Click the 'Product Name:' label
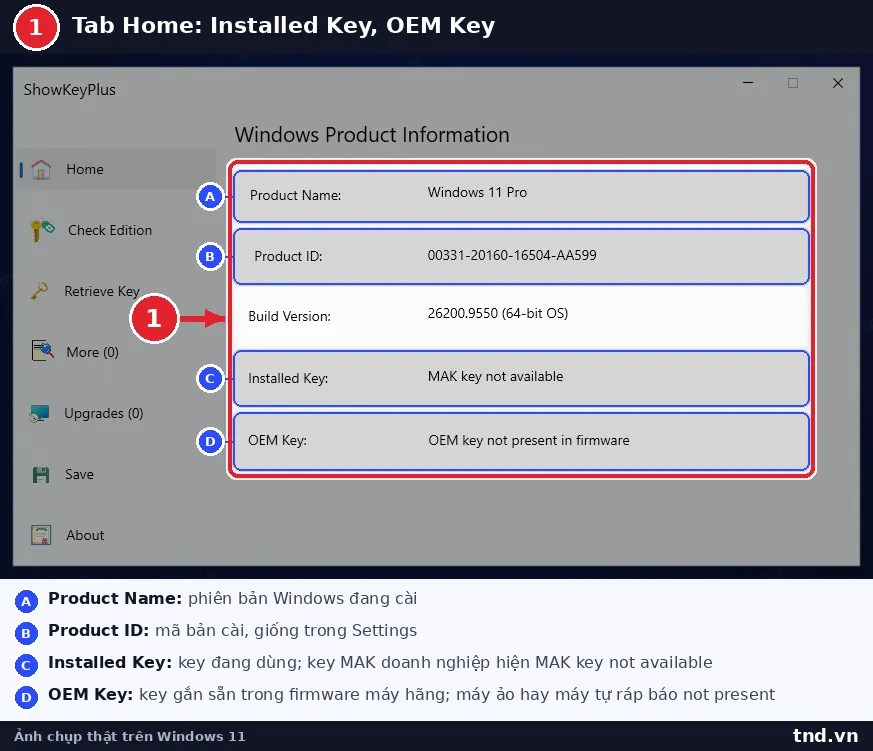Screen dimensions: 873x751 pos(295,195)
